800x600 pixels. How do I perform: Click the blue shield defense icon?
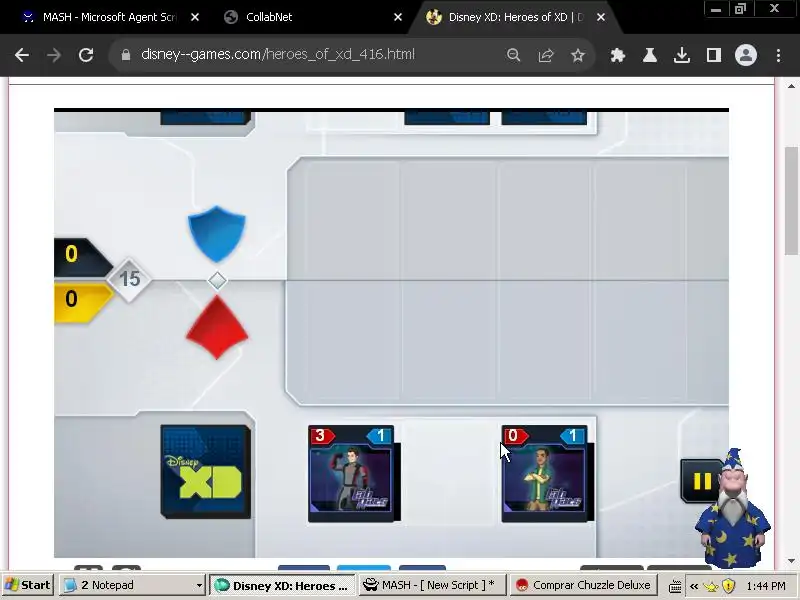tap(217, 234)
